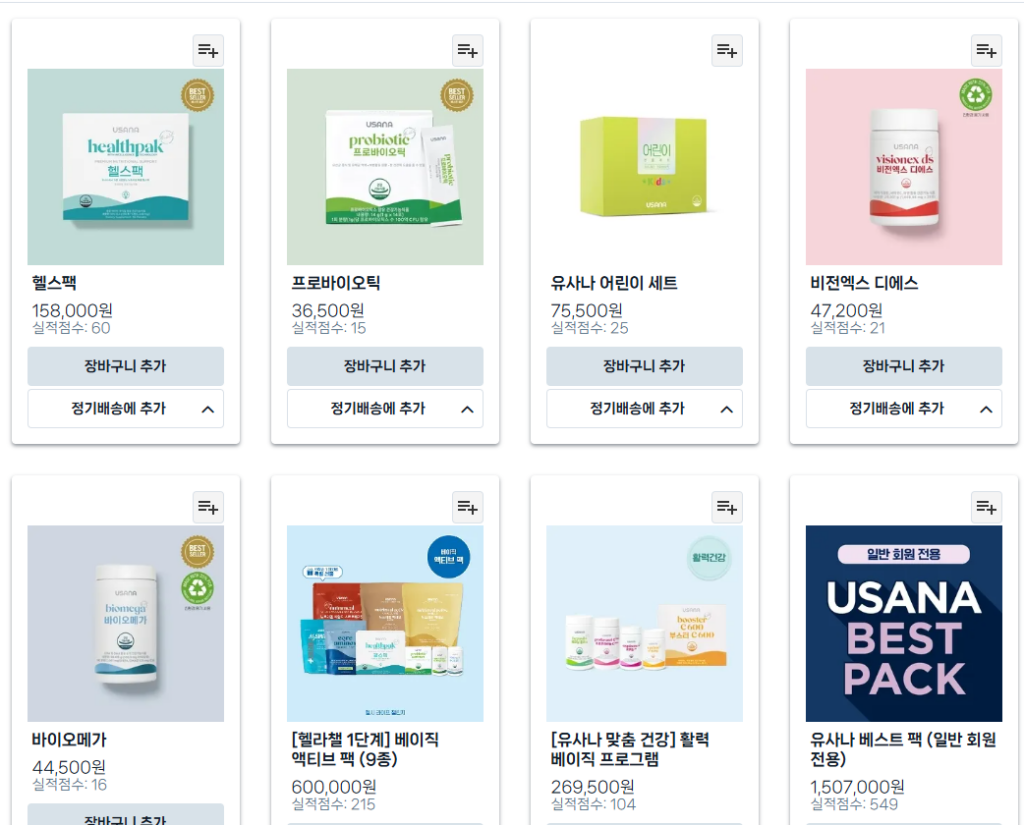The width and height of the screenshot is (1024, 825).
Task: Click add-to-list icon on 프로바이오틱 card
Action: (468, 51)
